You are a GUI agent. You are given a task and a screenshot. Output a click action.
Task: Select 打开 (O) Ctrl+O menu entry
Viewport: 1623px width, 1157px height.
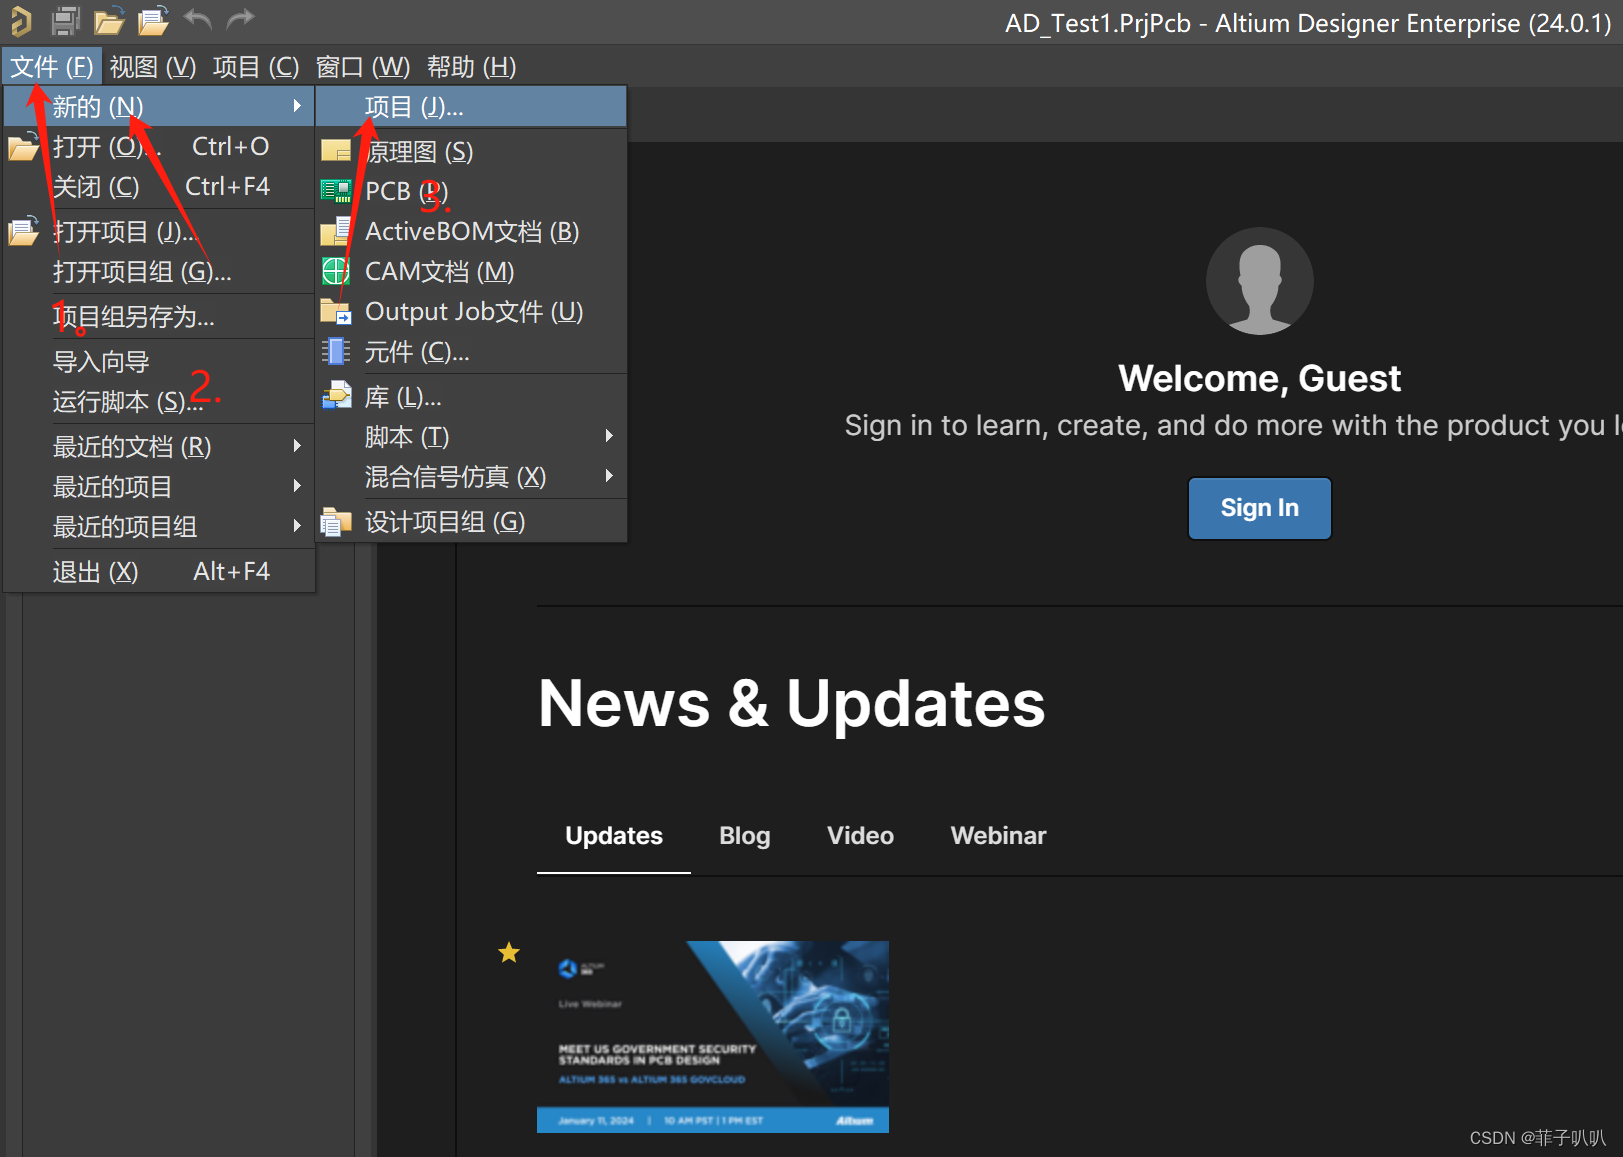click(x=159, y=147)
